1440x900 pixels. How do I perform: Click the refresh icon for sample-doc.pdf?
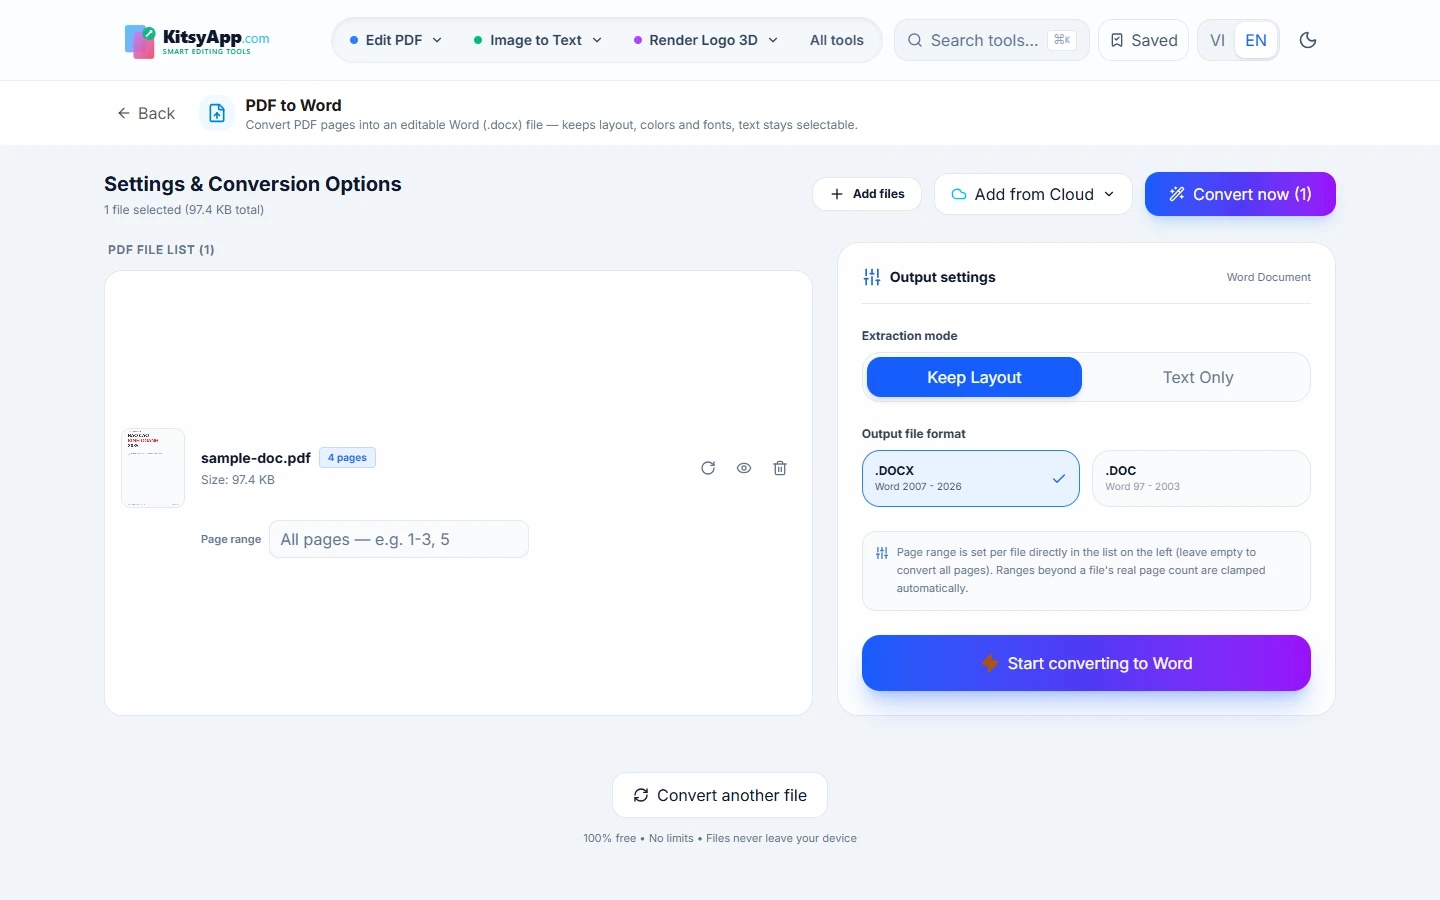(x=708, y=468)
